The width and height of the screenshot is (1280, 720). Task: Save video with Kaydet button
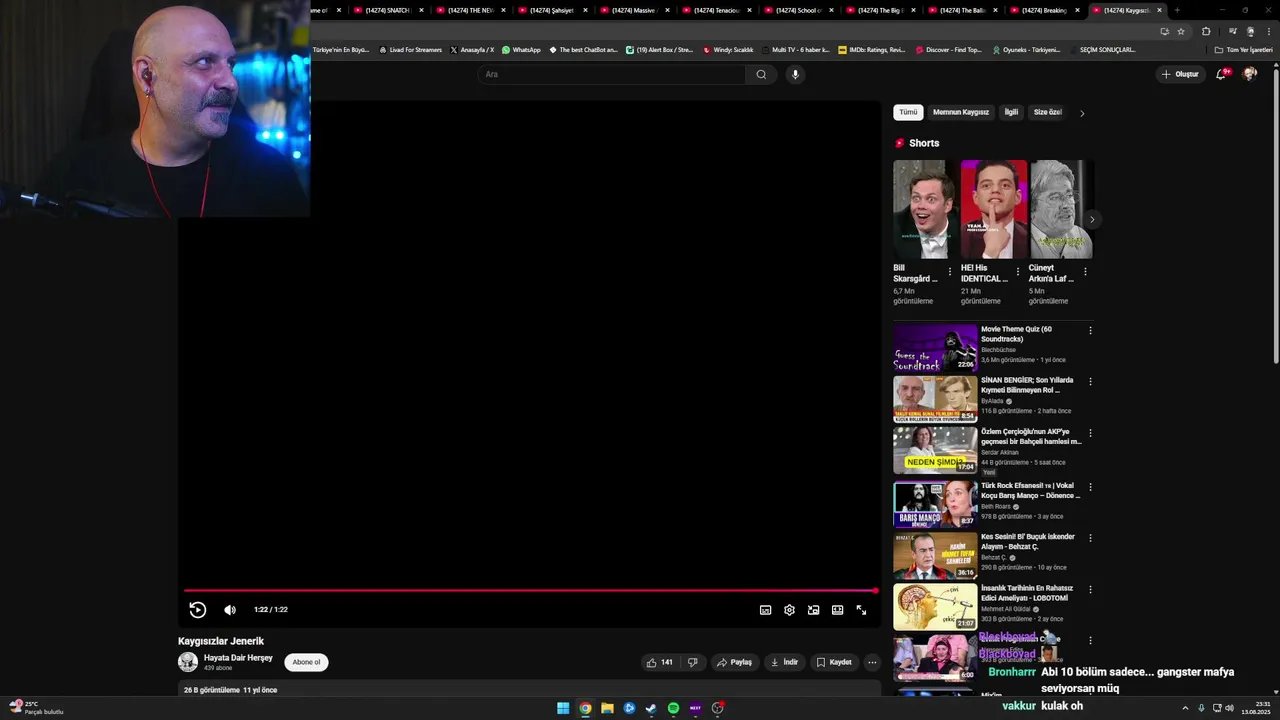point(834,662)
